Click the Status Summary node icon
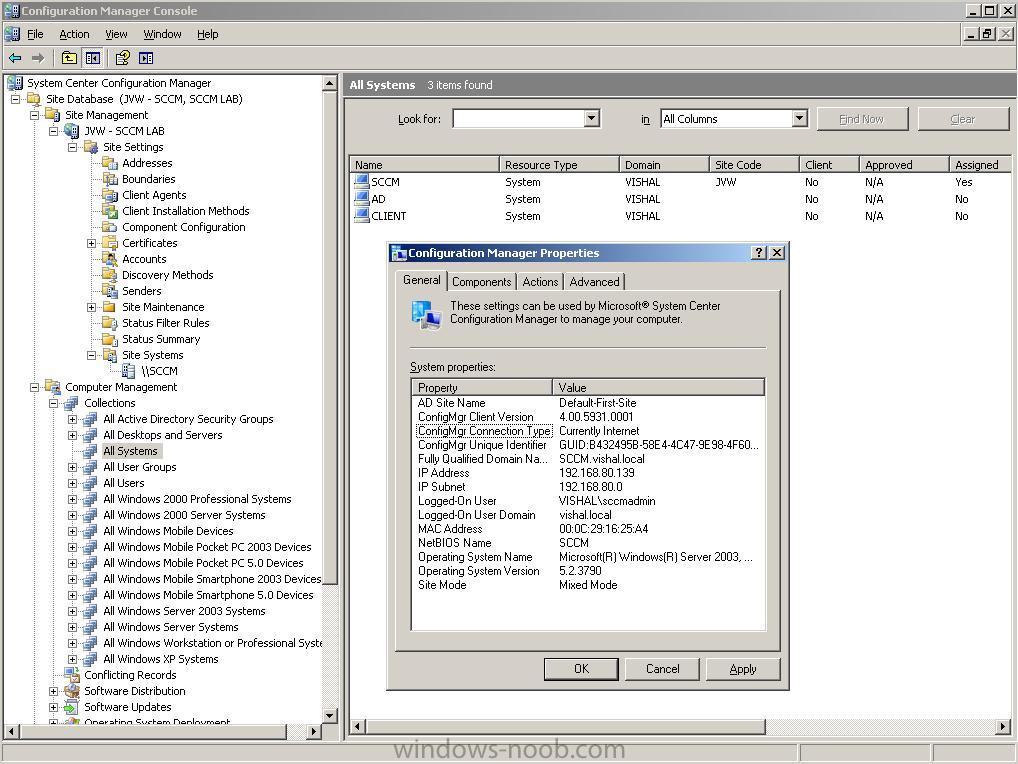The image size is (1018, 764). pos(110,339)
